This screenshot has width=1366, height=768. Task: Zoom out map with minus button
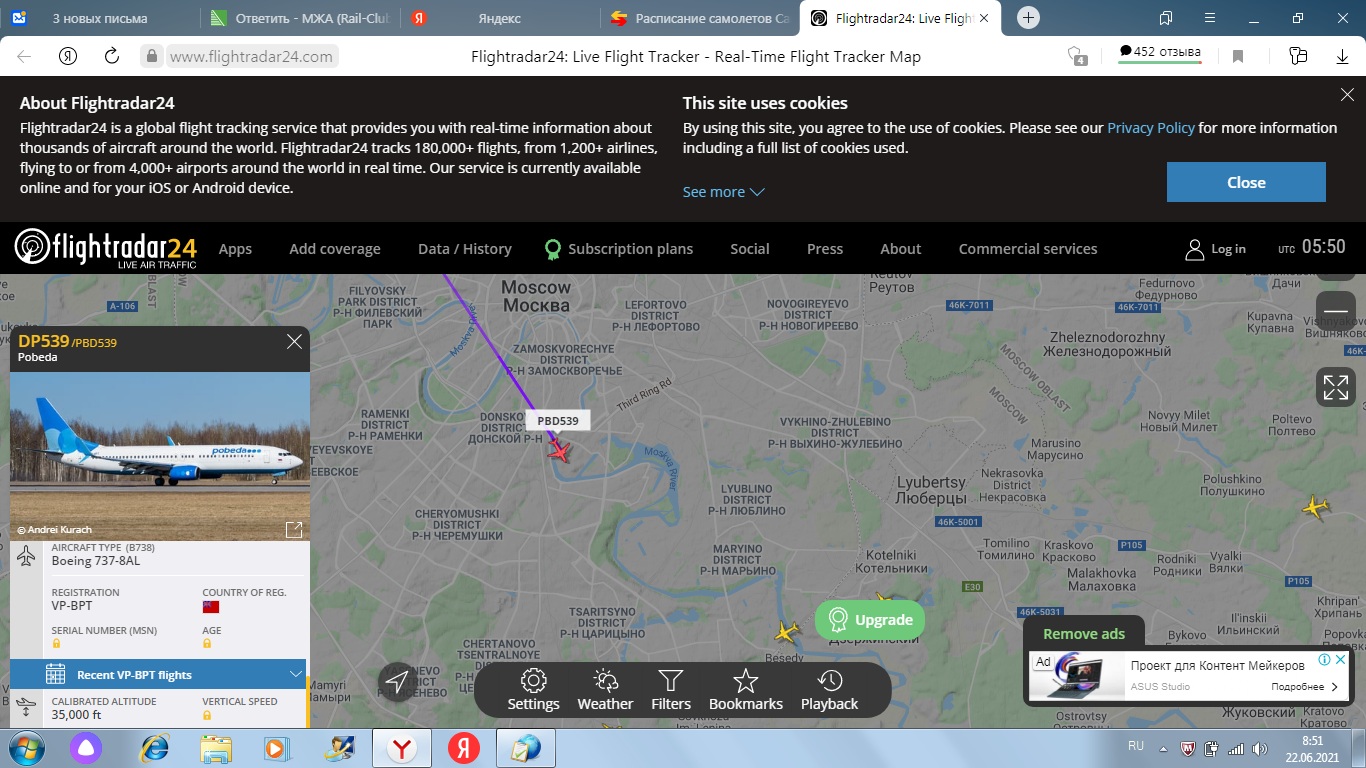click(x=1336, y=312)
